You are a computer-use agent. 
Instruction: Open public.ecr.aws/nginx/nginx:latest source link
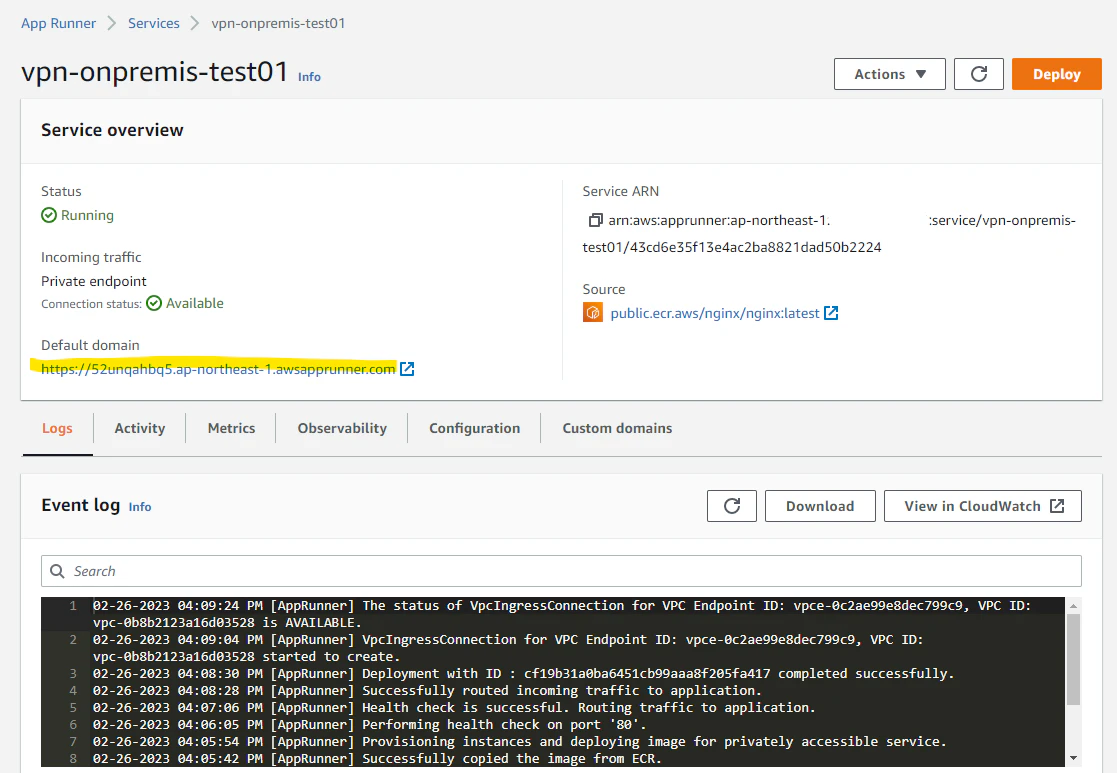coord(715,313)
